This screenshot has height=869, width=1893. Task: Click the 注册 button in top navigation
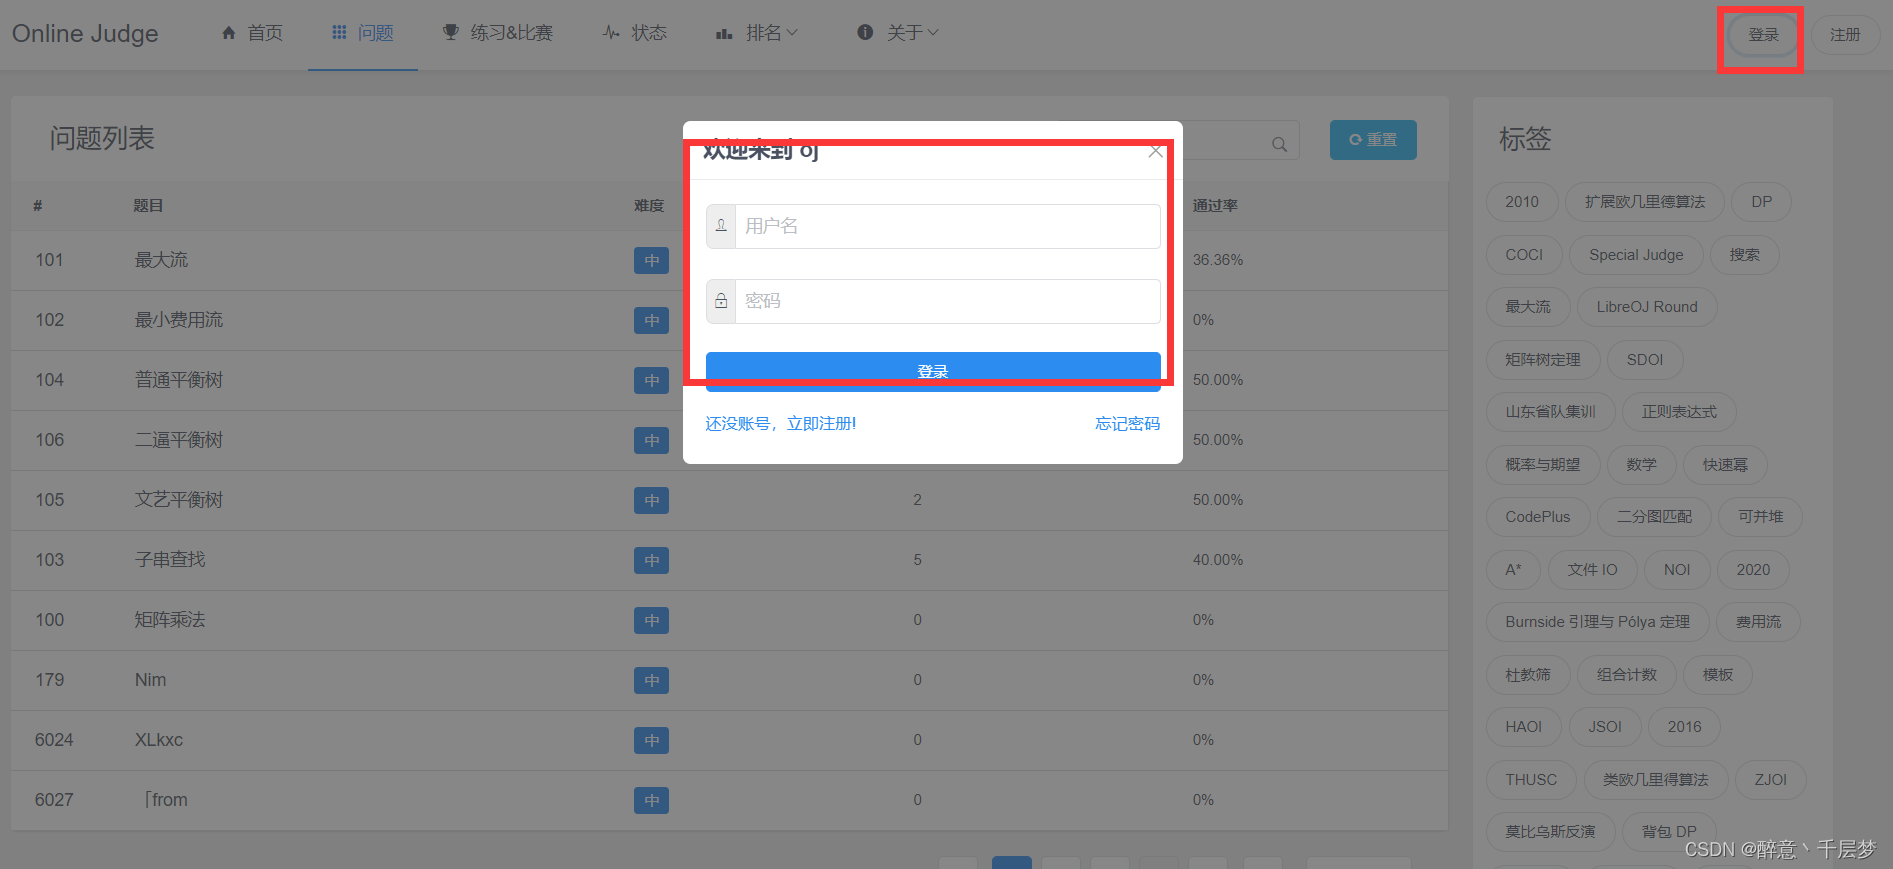(x=1845, y=35)
